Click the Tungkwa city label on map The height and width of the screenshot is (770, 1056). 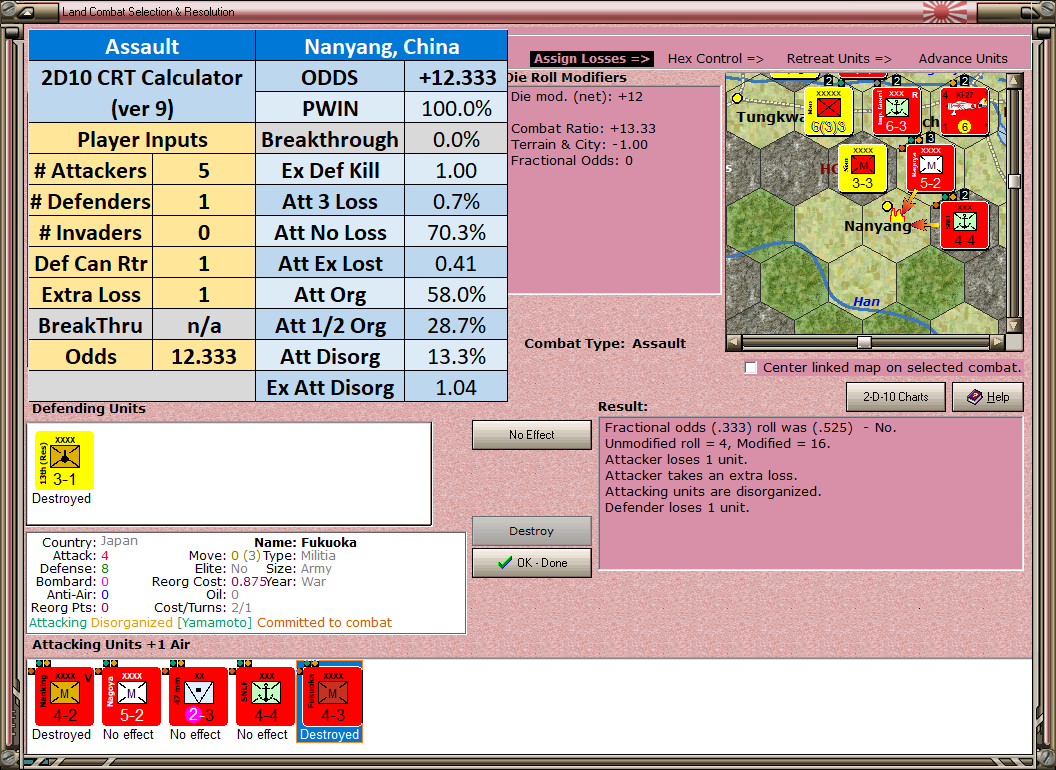[x=770, y=117]
